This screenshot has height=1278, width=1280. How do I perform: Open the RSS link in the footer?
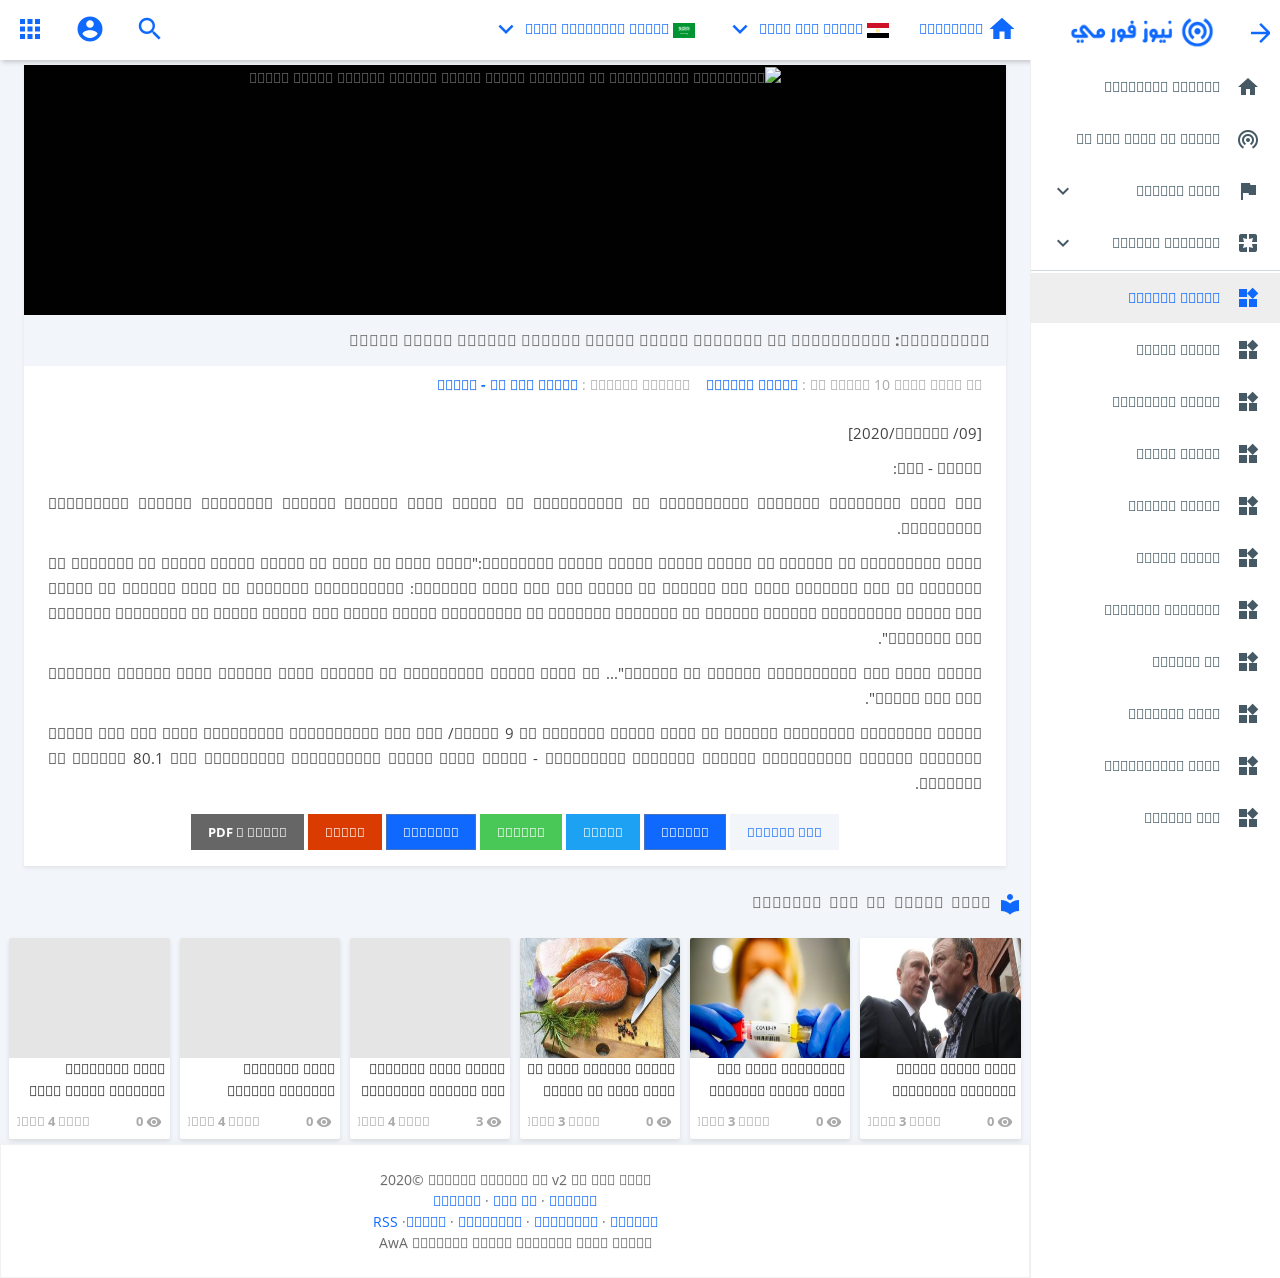[x=385, y=1222]
